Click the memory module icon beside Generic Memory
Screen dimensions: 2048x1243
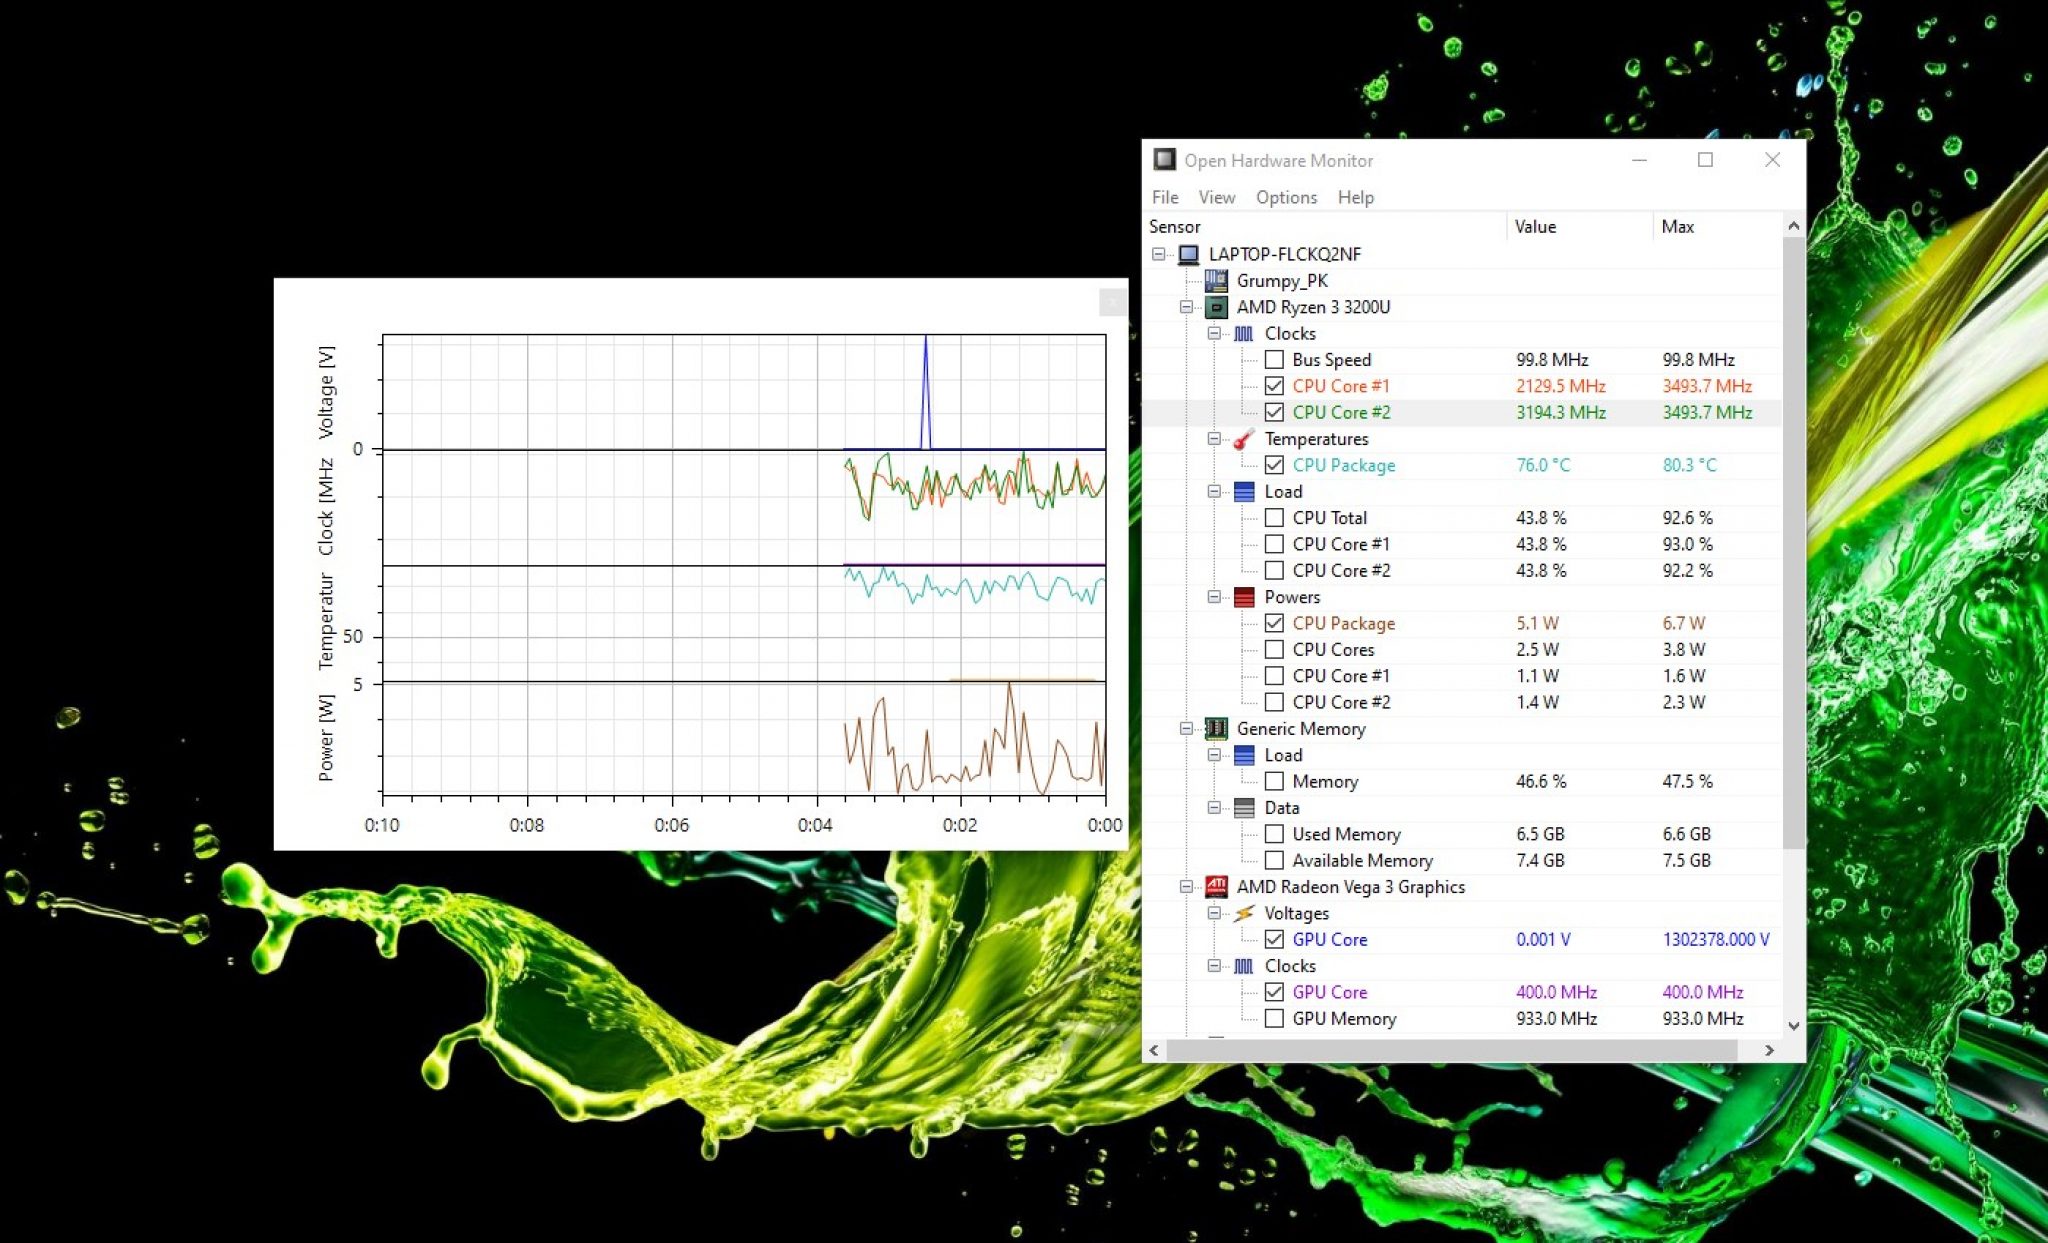(1217, 729)
